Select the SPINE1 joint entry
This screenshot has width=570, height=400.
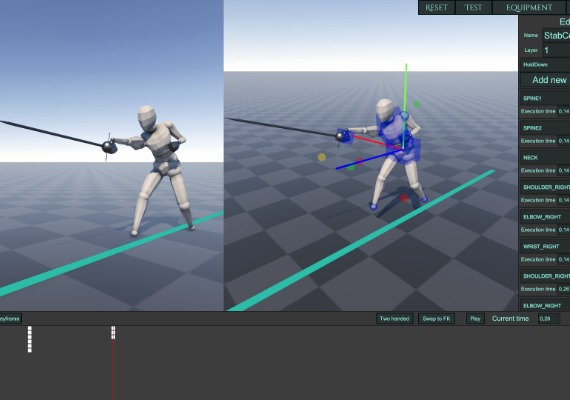(x=545, y=99)
